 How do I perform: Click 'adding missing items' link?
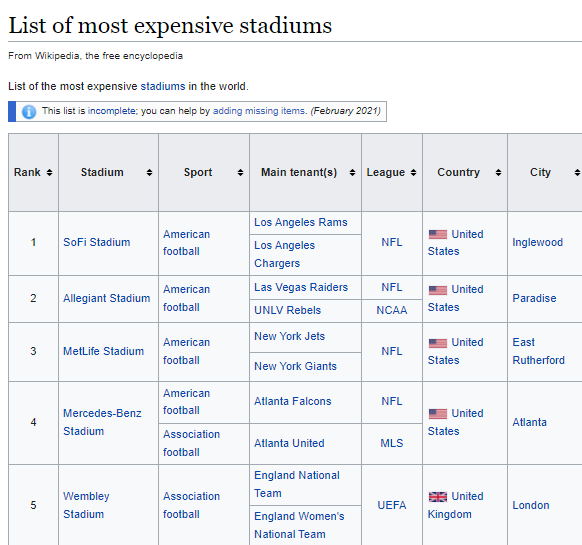point(259,111)
